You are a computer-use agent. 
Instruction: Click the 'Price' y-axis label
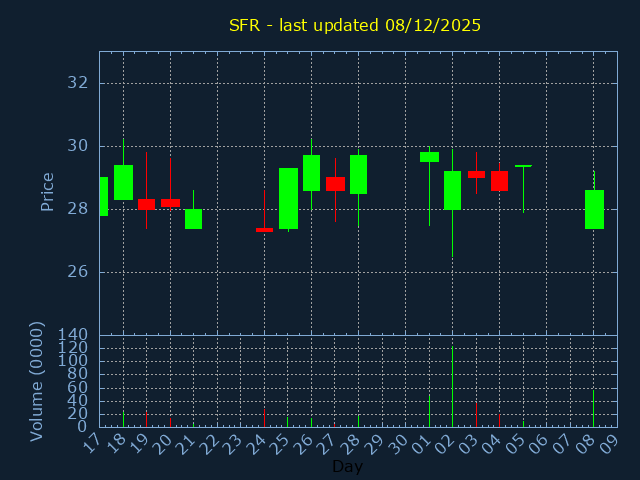[47, 191]
